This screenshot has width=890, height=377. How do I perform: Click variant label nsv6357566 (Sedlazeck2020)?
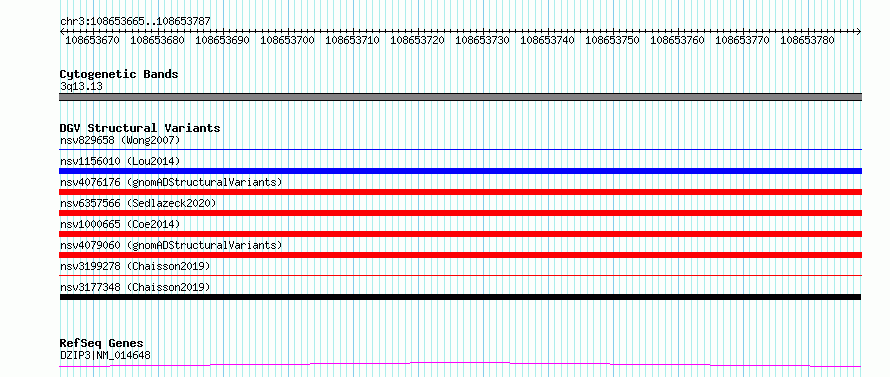tap(138, 203)
